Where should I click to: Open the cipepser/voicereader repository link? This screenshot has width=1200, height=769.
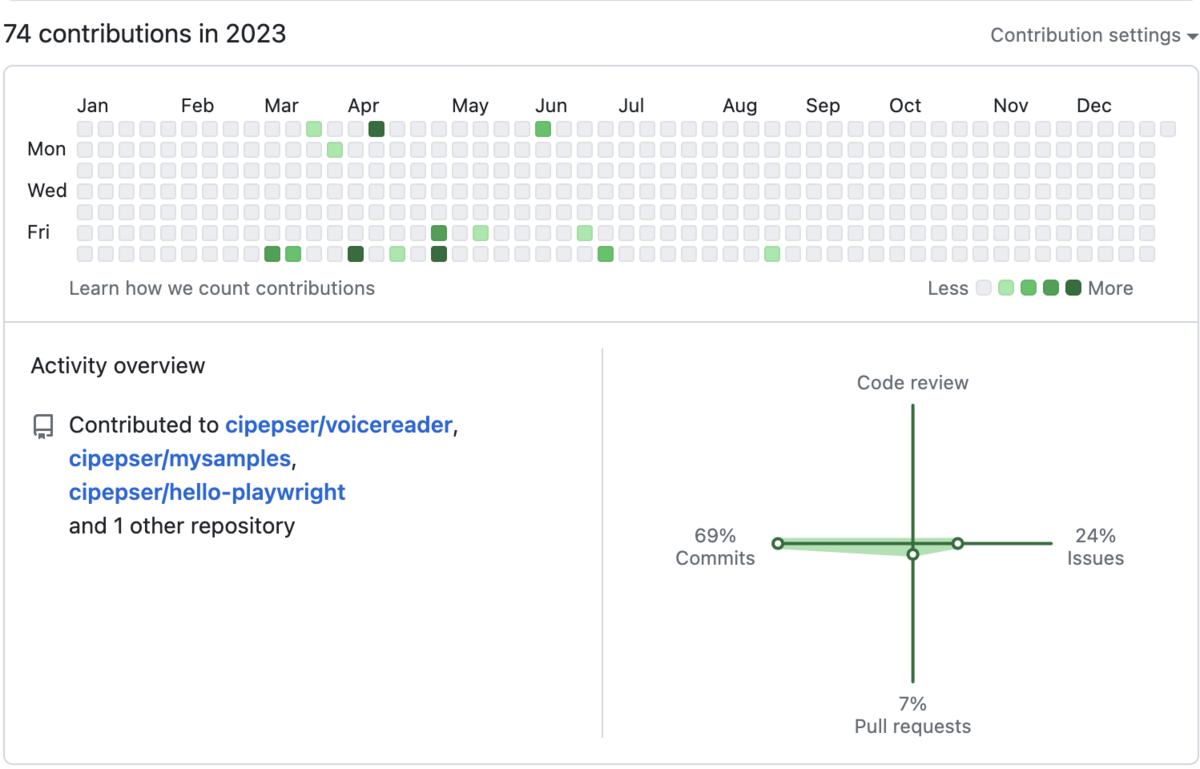339,425
